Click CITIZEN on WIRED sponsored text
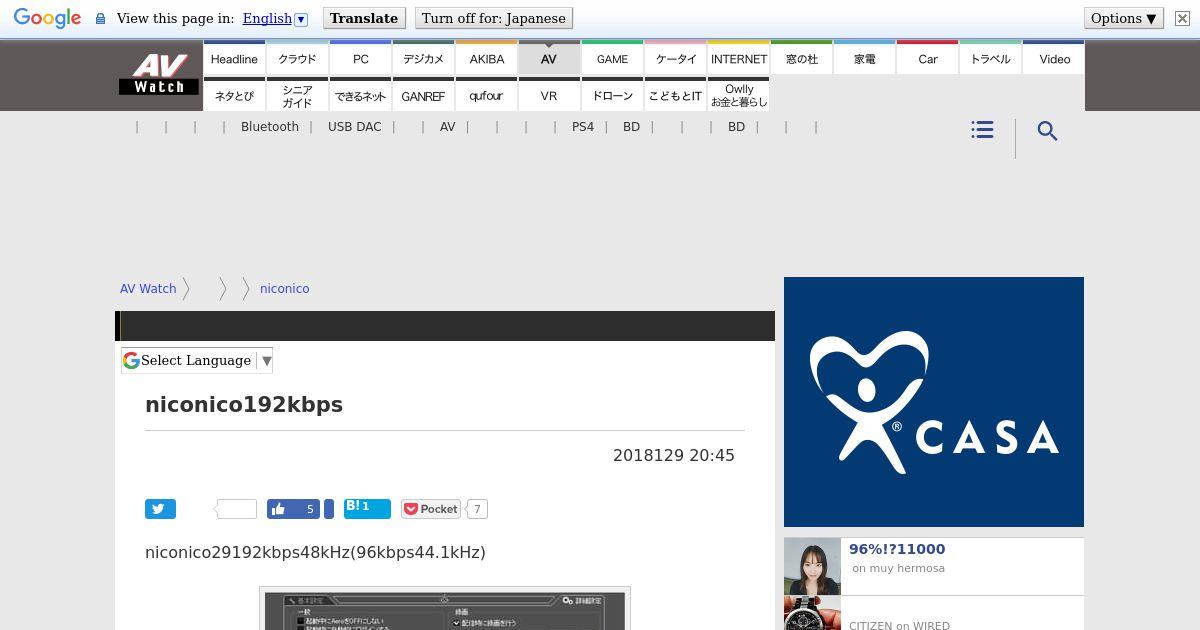Viewport: 1200px width, 630px height. pos(899,625)
